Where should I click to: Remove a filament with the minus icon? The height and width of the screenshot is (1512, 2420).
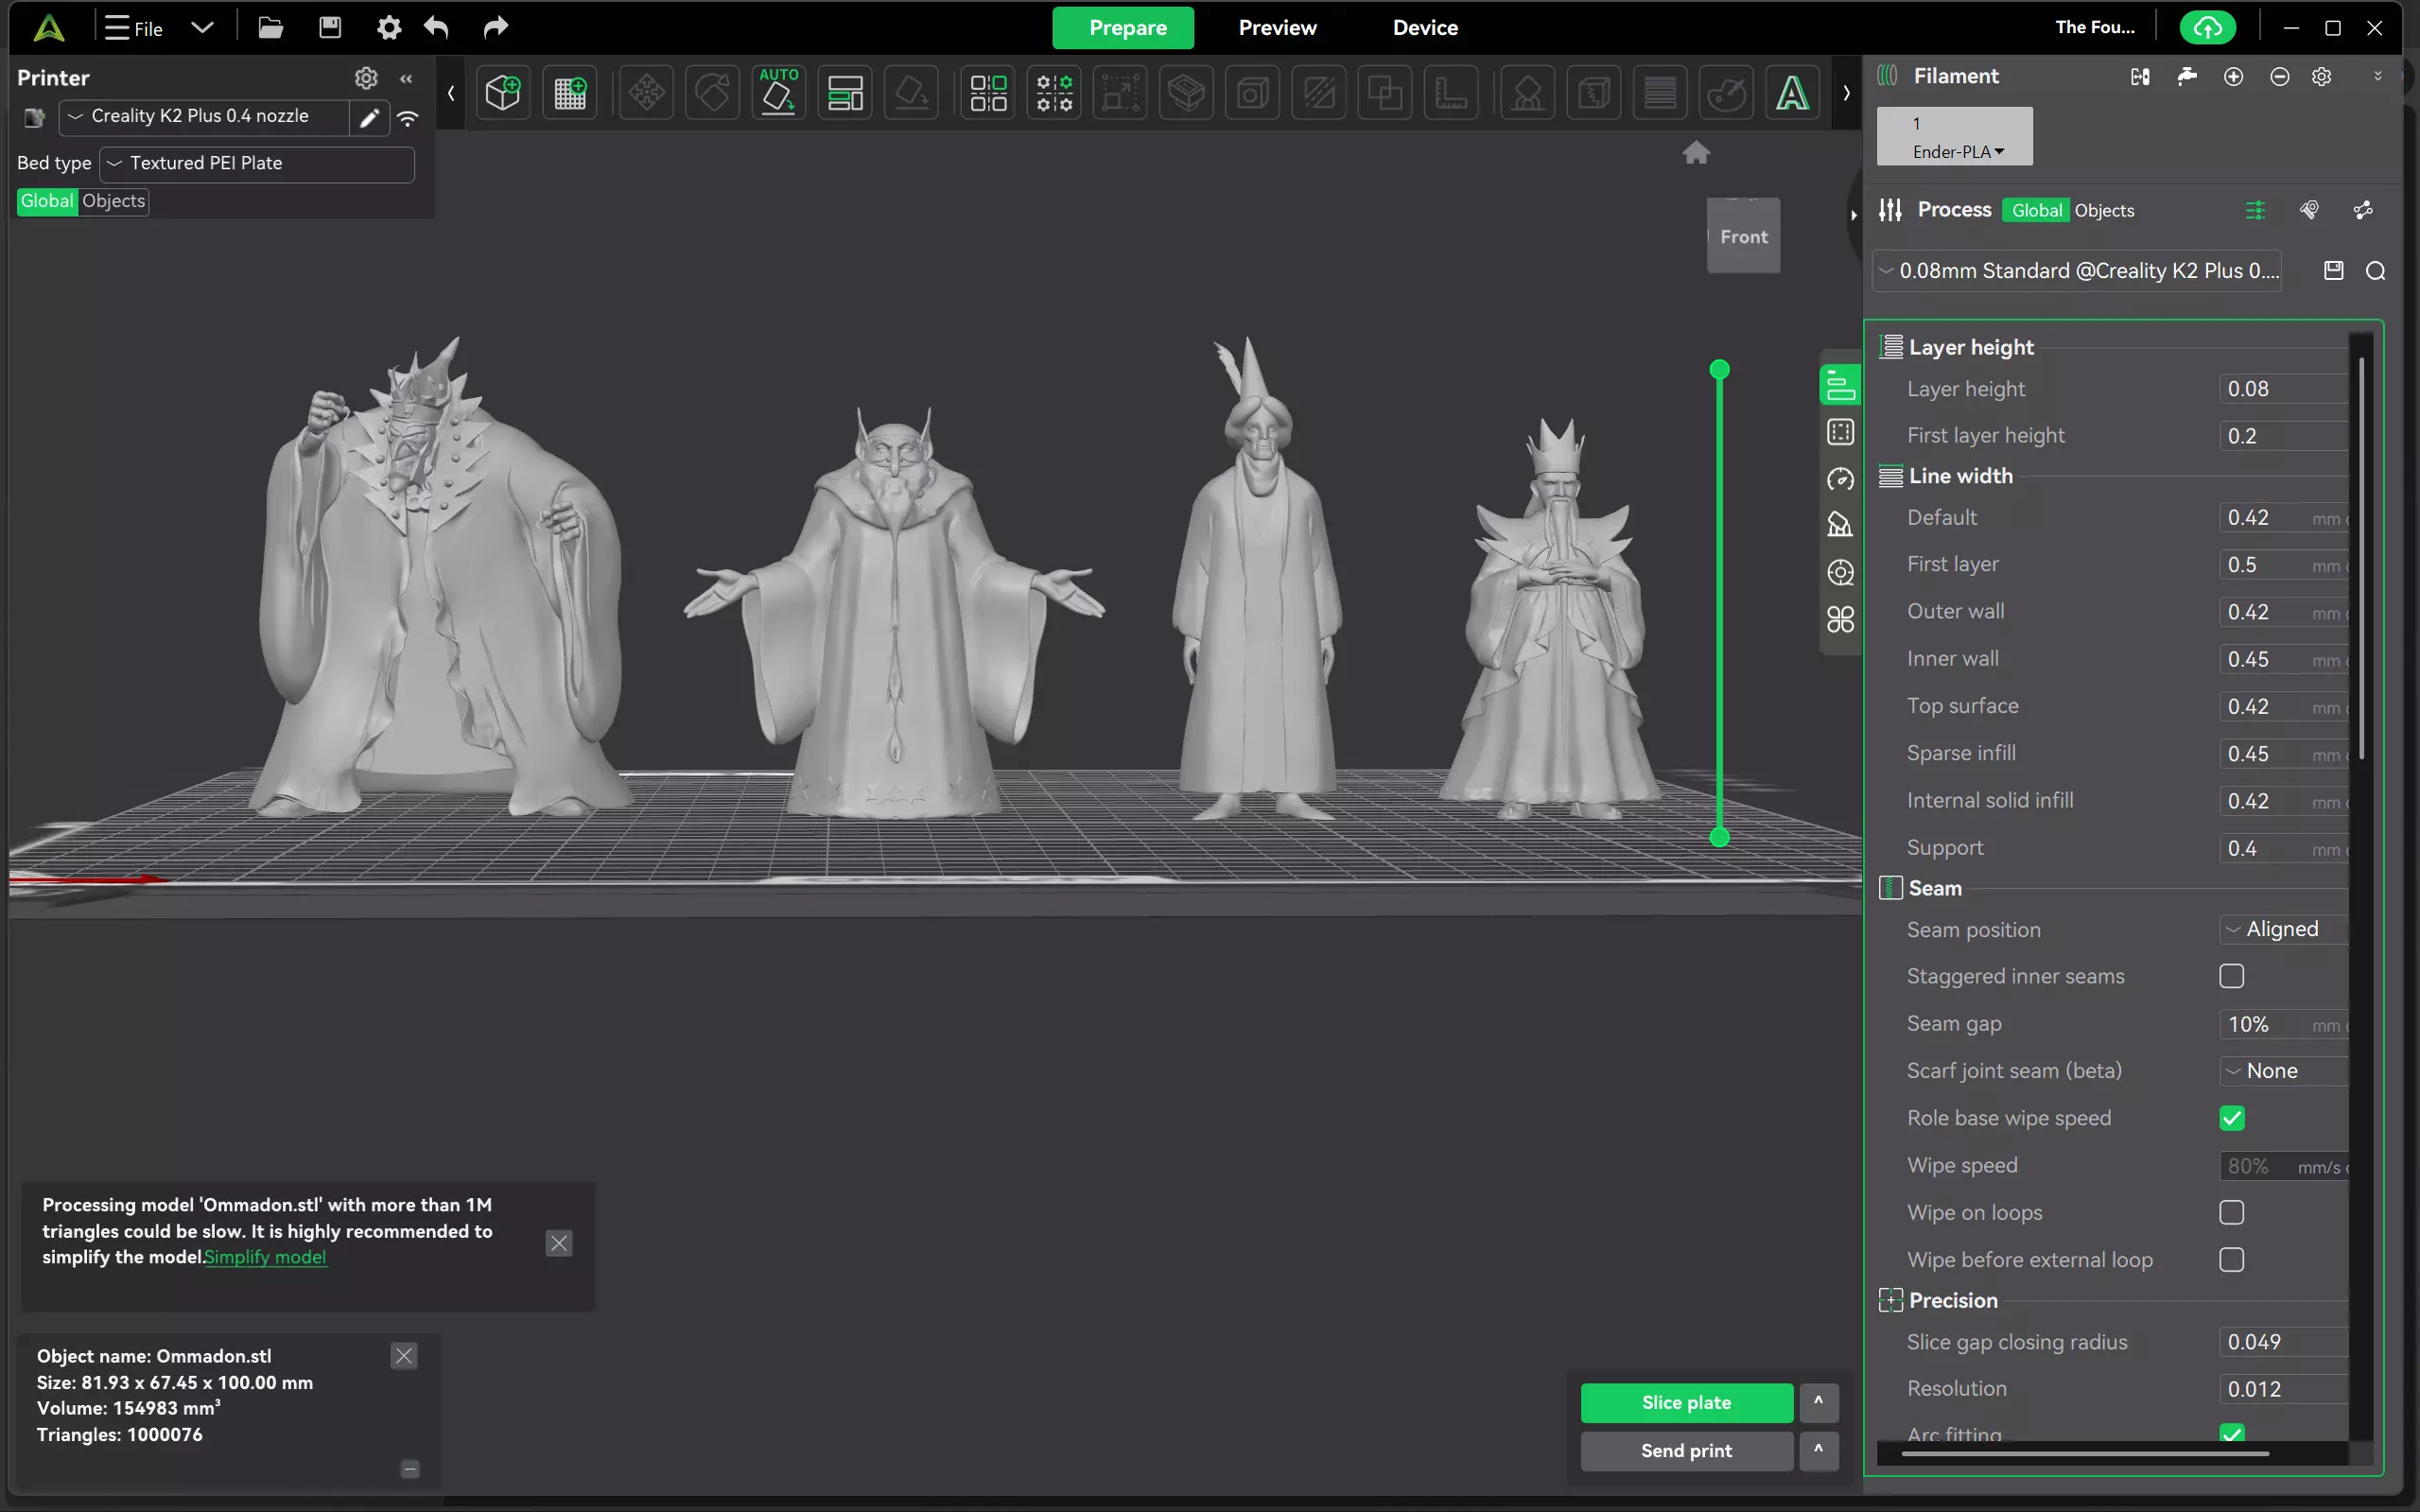pyautogui.click(x=2279, y=77)
